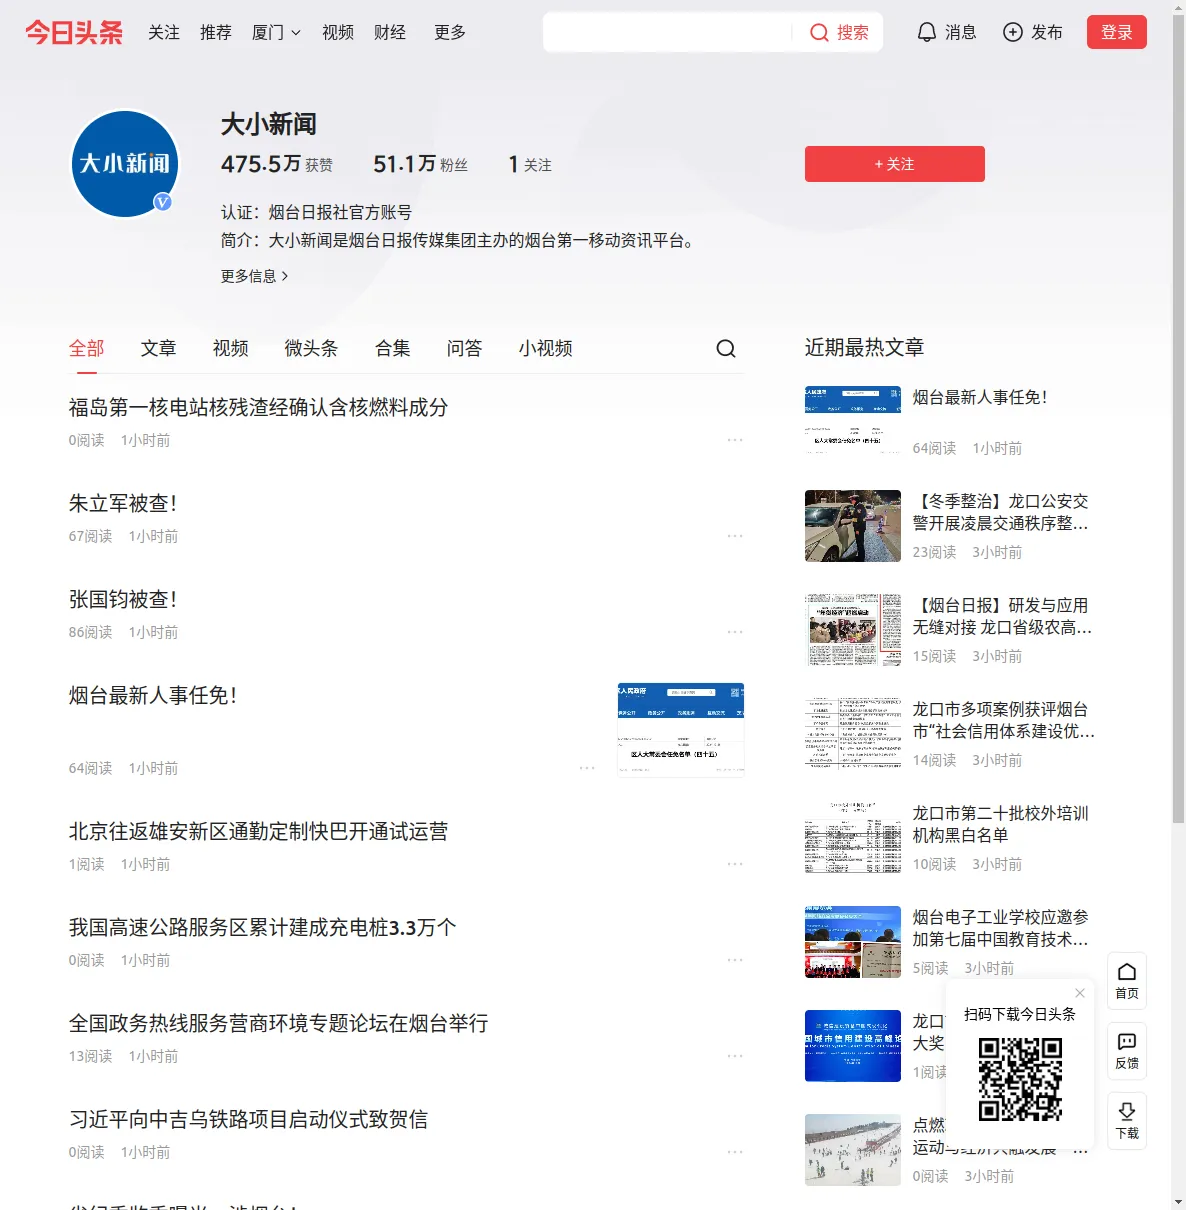Screen dimensions: 1186x1210
Task: Open article 福岛第一核电站核残渣经确认含核燃料成分
Action: (x=258, y=408)
